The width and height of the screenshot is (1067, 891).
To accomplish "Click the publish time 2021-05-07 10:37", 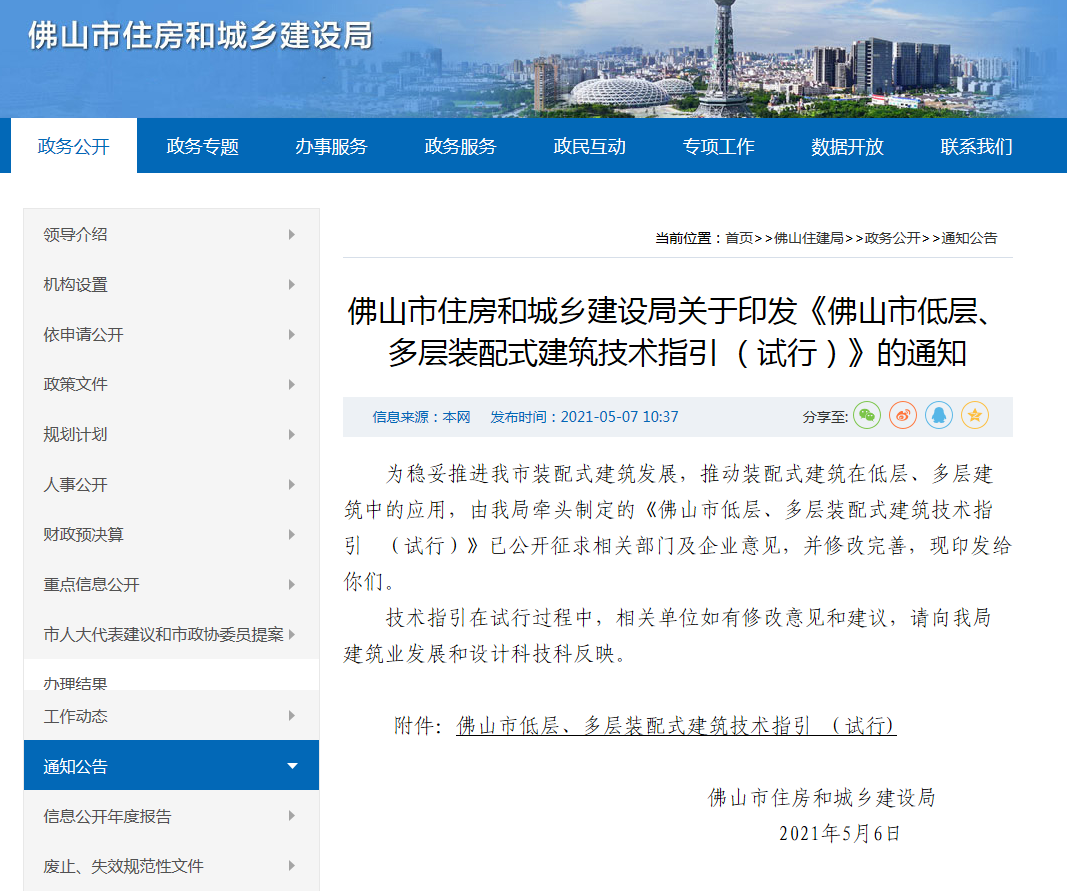I will [x=619, y=417].
